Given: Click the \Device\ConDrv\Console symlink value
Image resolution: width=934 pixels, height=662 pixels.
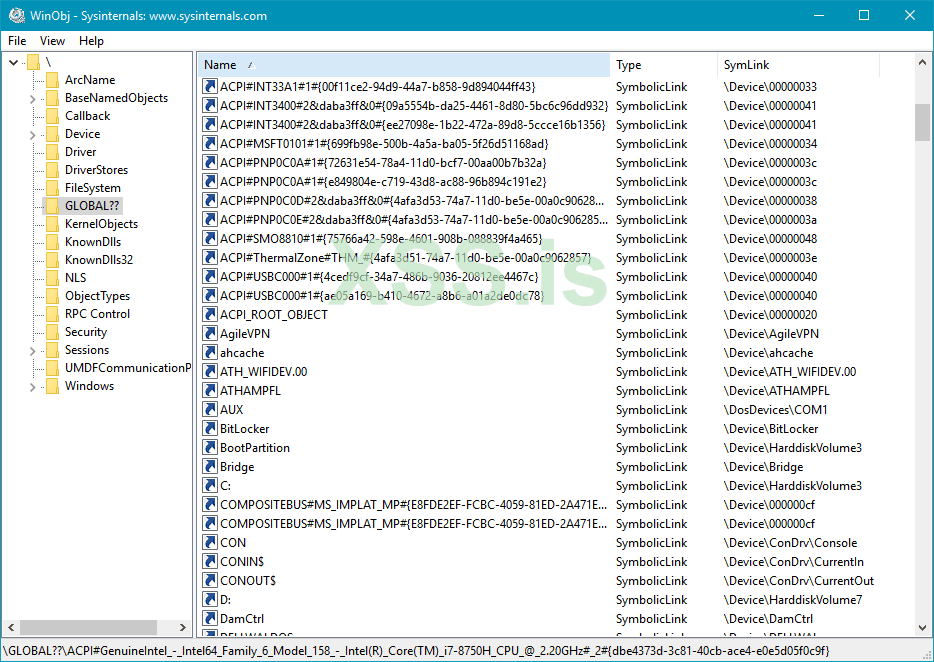Looking at the screenshot, I should pos(790,543).
